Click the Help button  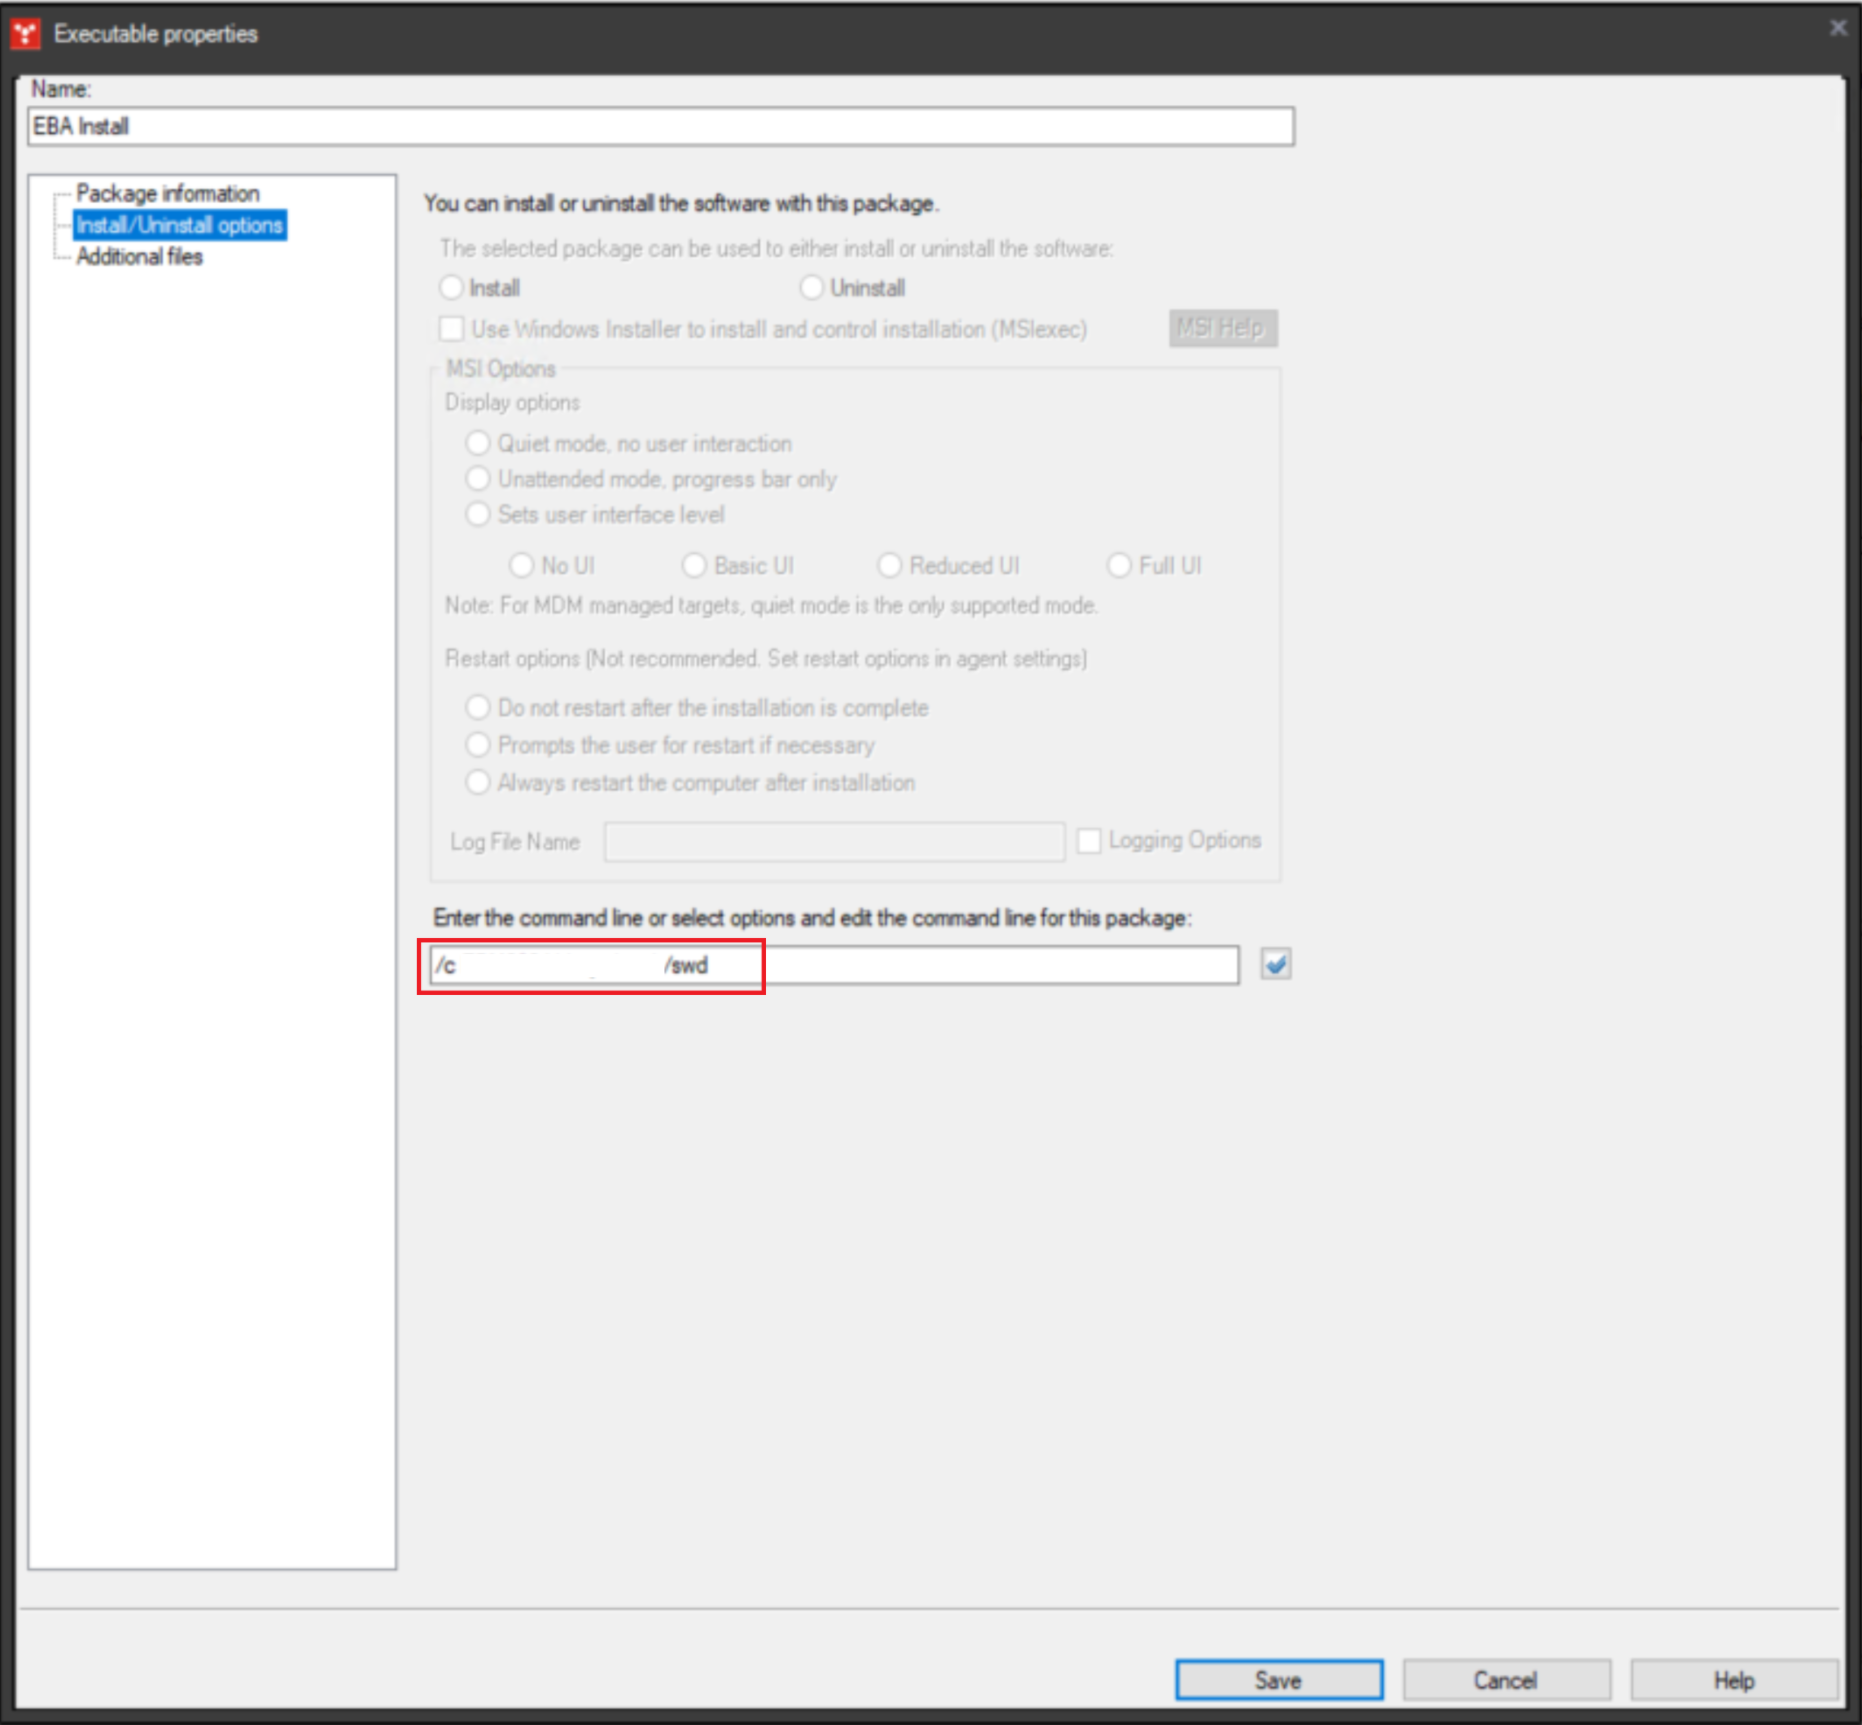1733,1681
